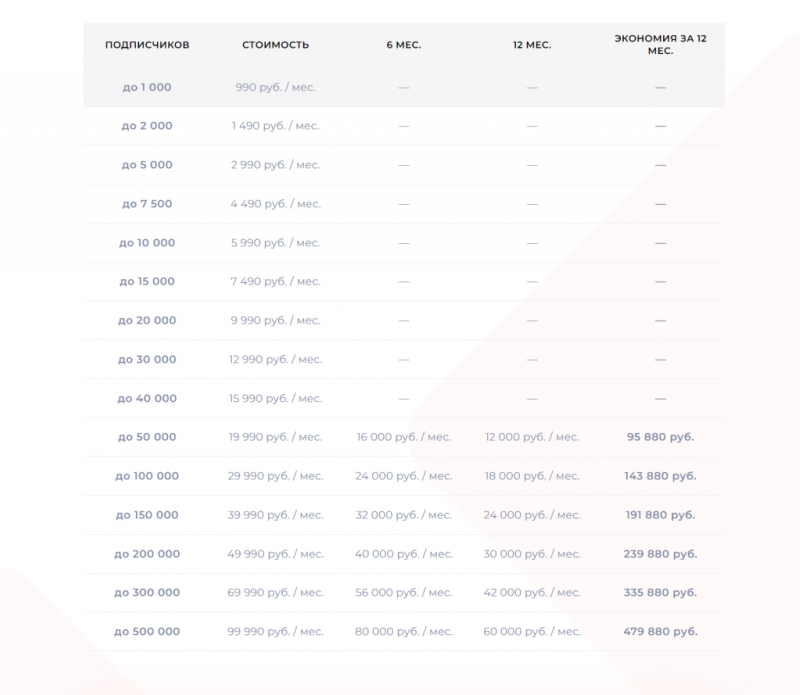800x695 pixels.
Task: Click the ЭКОНОМИЯ ЗА 12 МЕС. header
Action: [660, 44]
